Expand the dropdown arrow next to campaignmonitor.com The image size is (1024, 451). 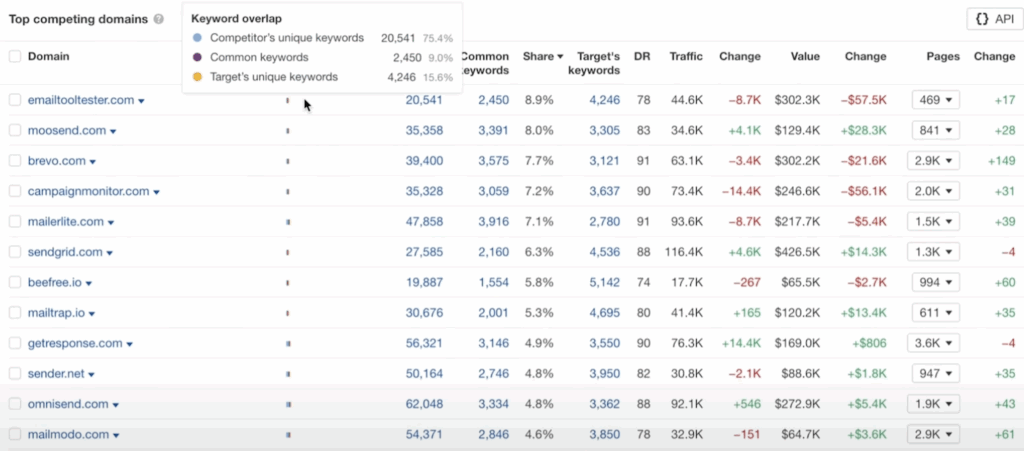click(157, 192)
